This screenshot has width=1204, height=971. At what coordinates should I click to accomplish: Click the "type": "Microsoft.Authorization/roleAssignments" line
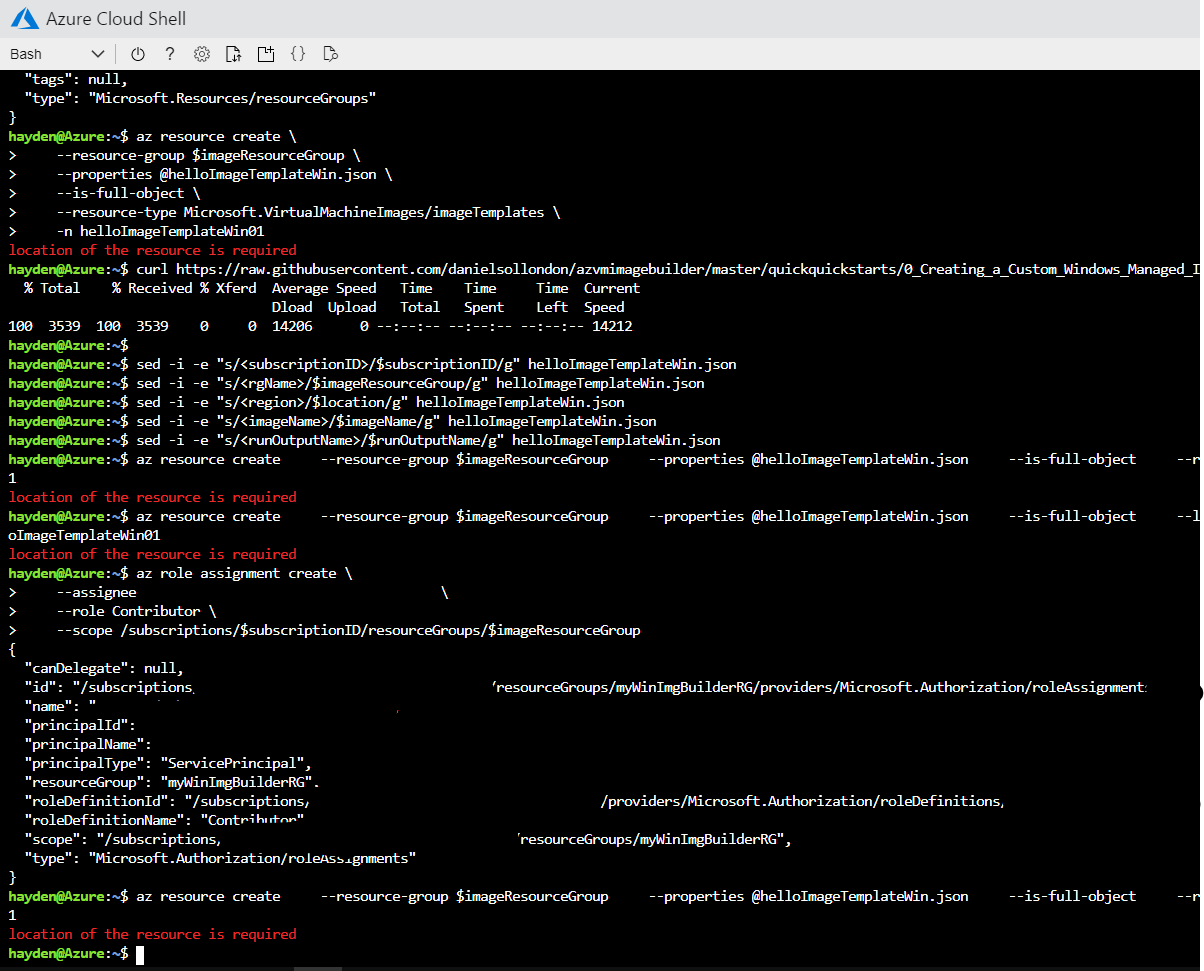220,858
